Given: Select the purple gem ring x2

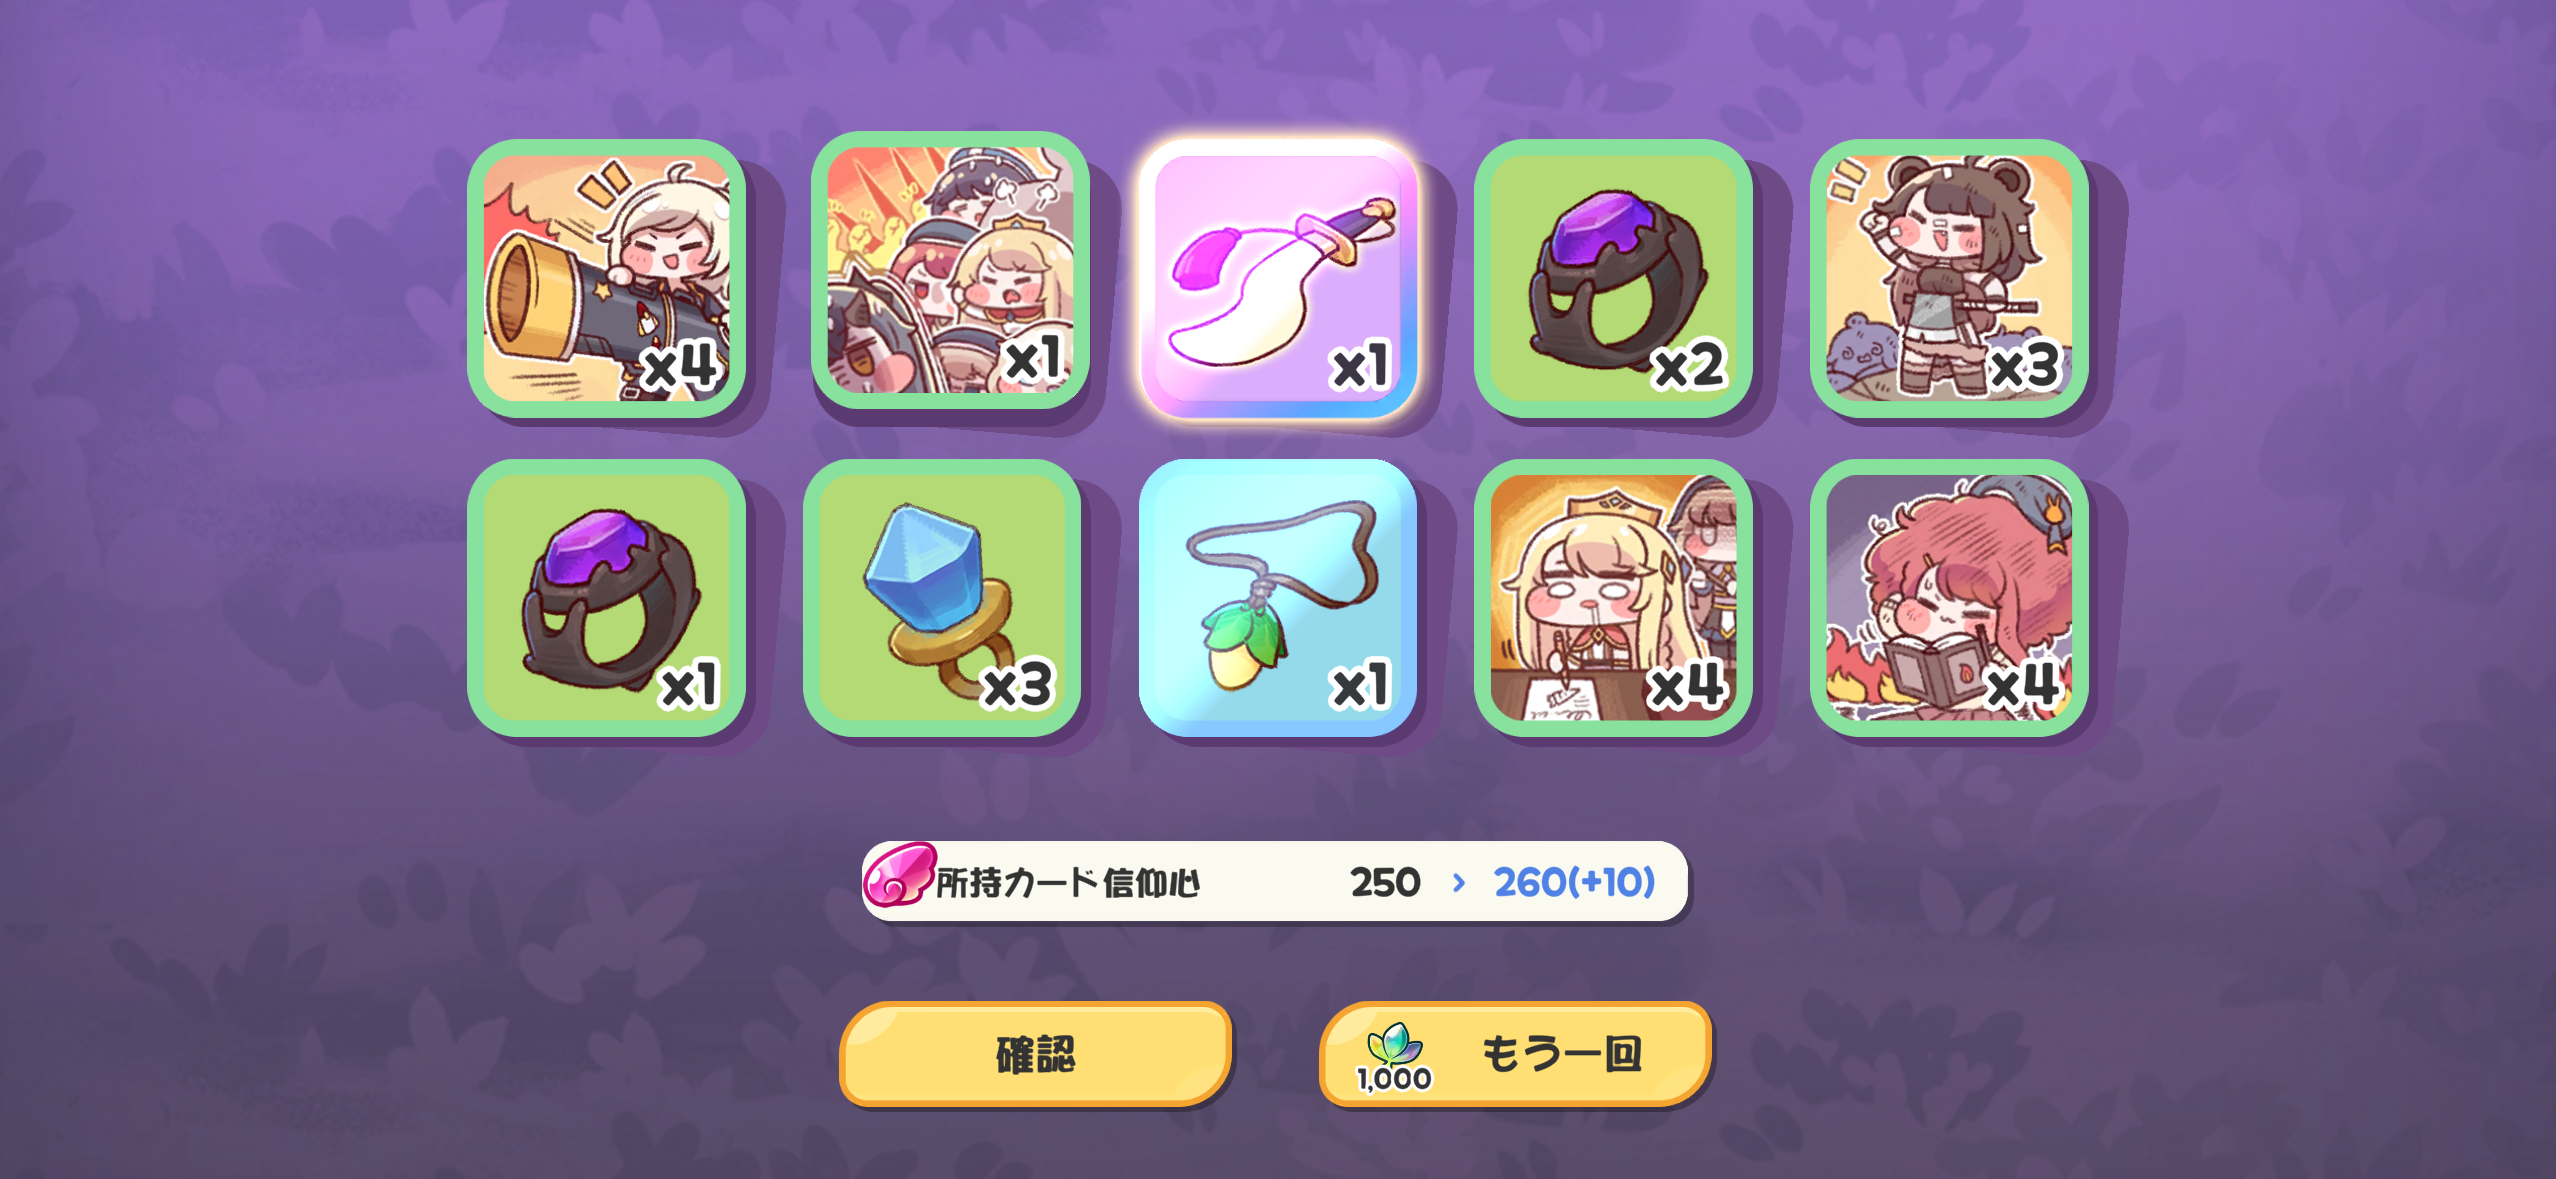Looking at the screenshot, I should [x=1613, y=278].
